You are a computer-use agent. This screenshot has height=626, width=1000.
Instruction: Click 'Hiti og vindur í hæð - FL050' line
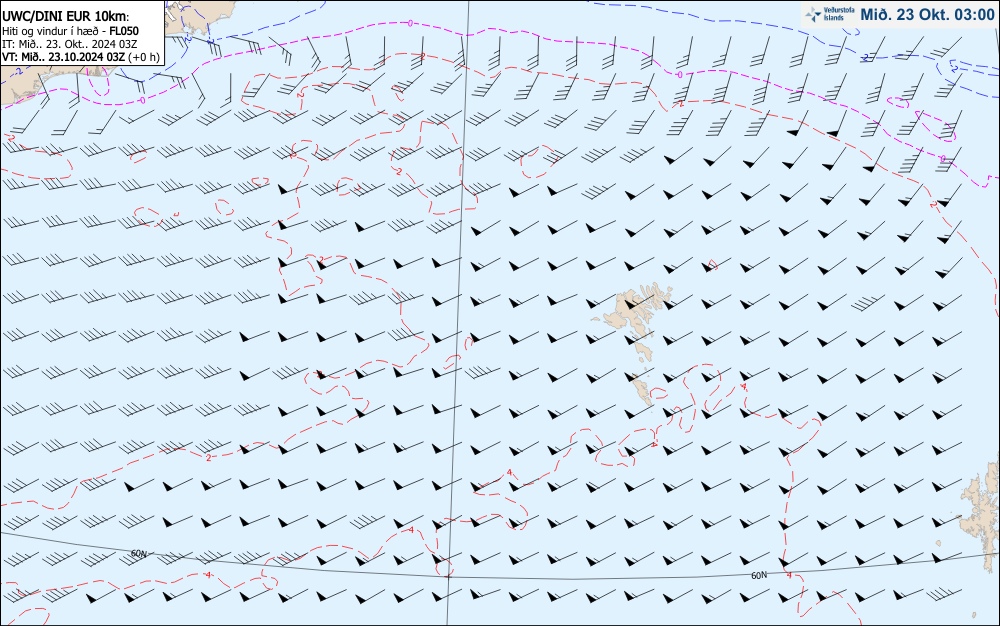(70, 31)
